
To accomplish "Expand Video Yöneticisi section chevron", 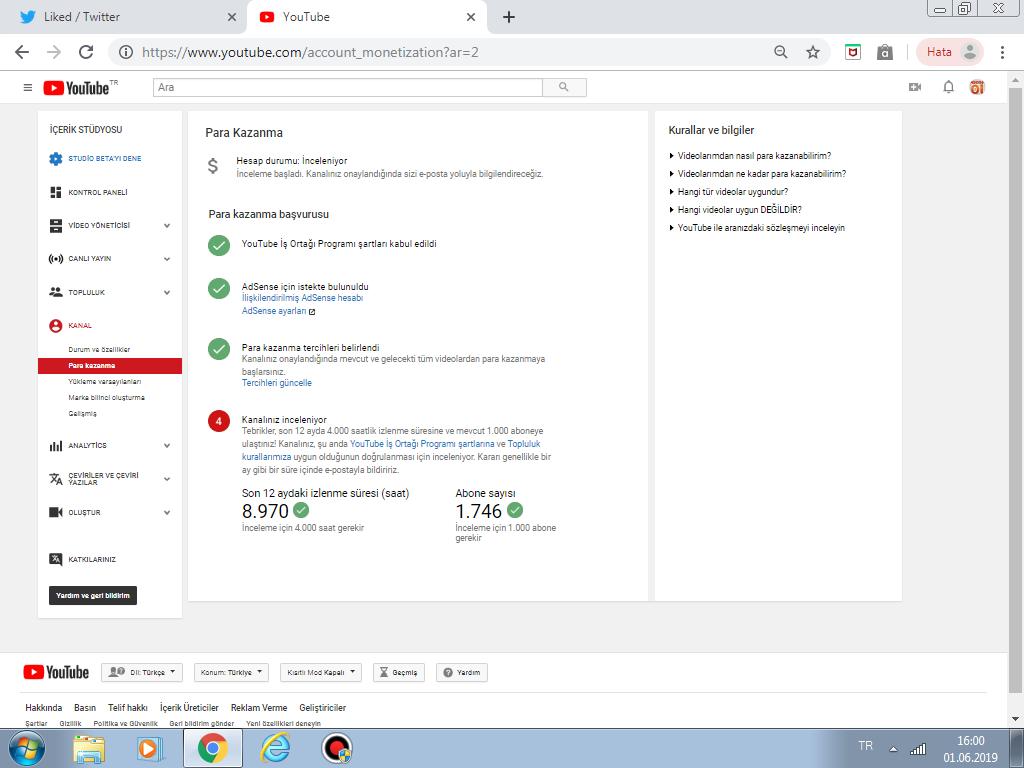I will [x=167, y=225].
